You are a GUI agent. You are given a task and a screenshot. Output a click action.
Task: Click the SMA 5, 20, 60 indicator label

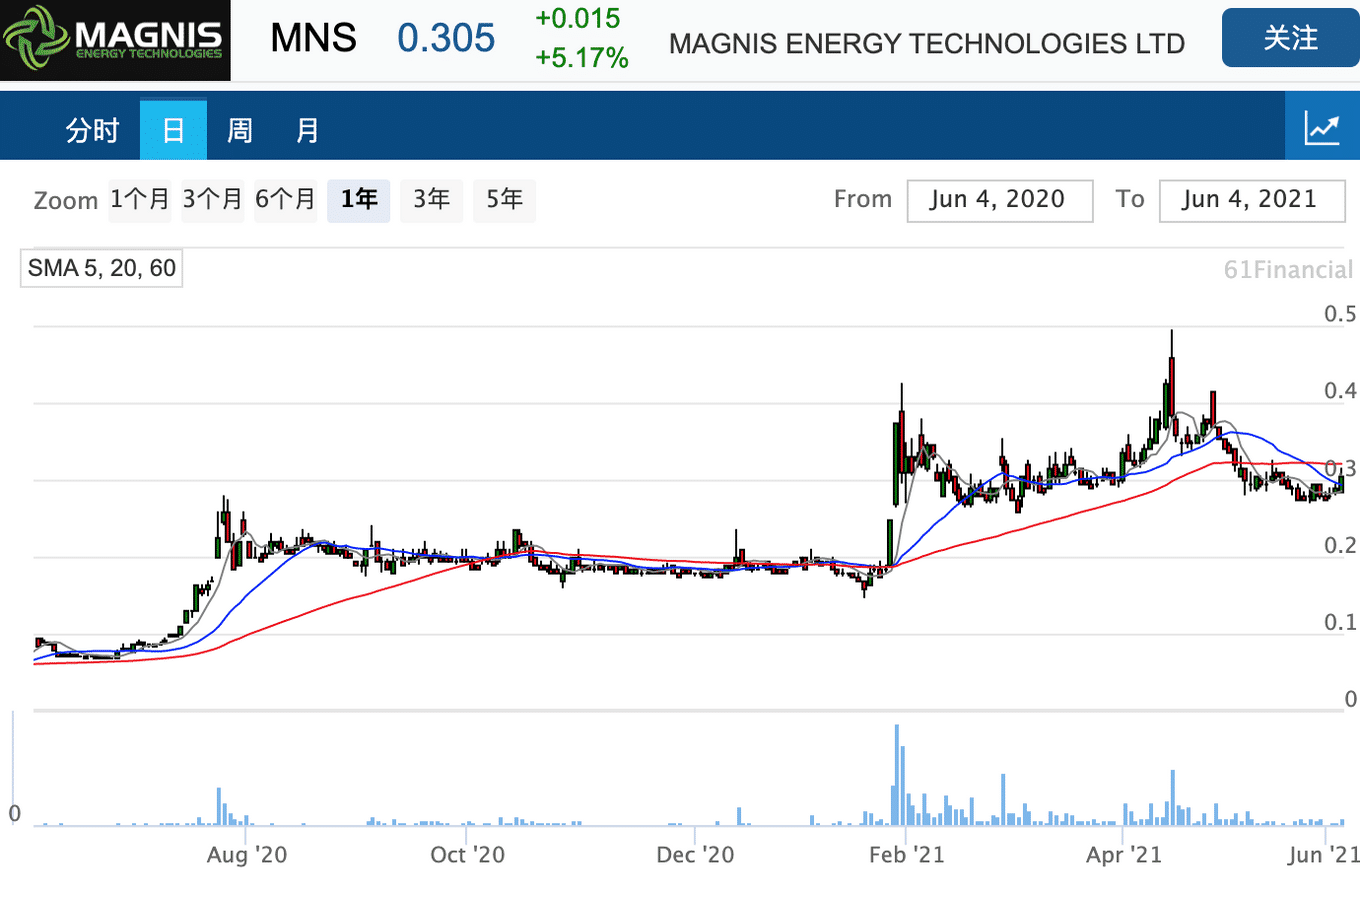102,268
